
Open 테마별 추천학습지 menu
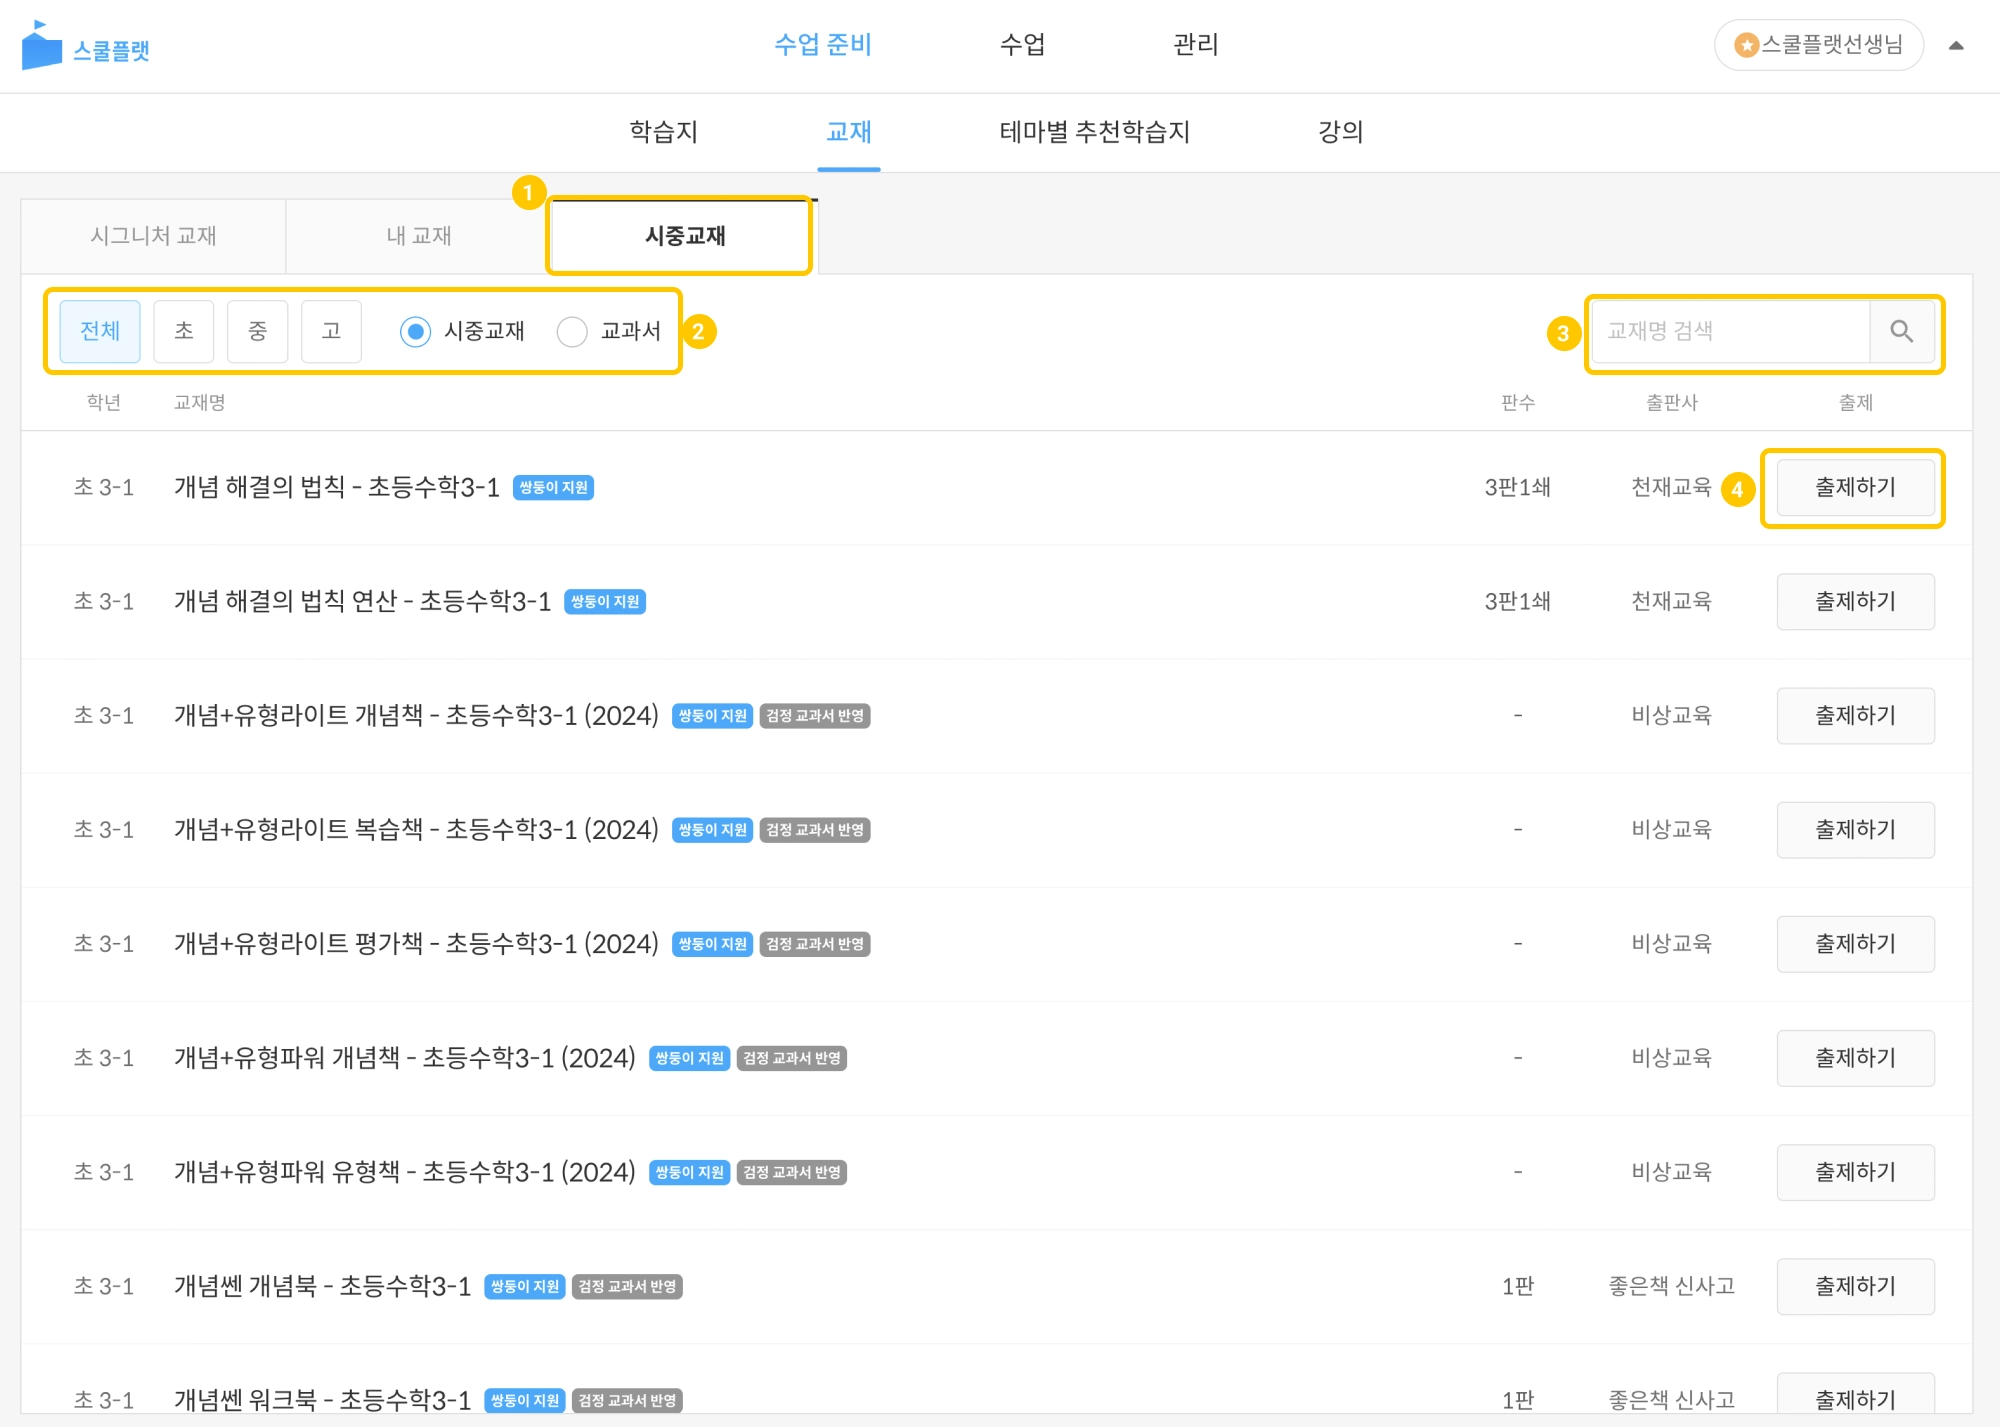click(x=1094, y=132)
